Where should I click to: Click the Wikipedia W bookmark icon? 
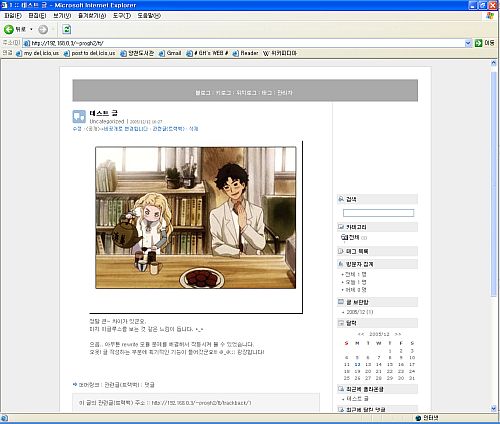pos(266,53)
